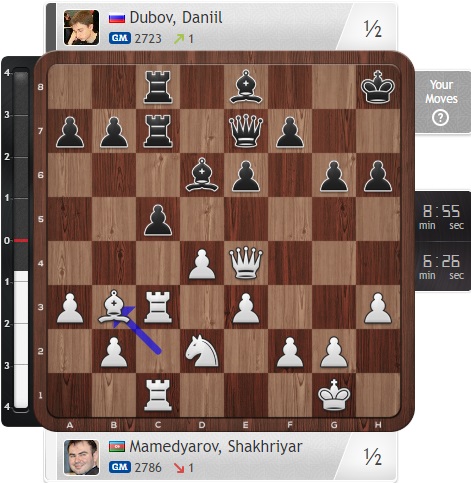
Task: Click the Your Moves panel tab
Action: tap(443, 102)
